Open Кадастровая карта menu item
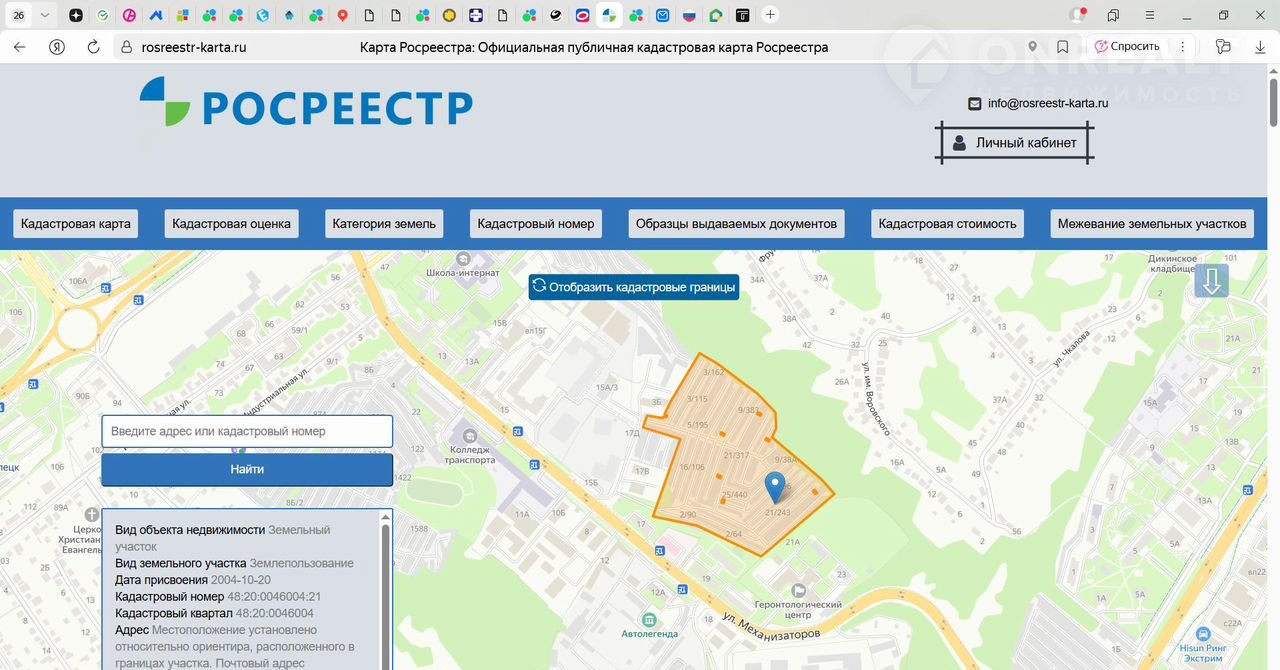 tap(76, 224)
